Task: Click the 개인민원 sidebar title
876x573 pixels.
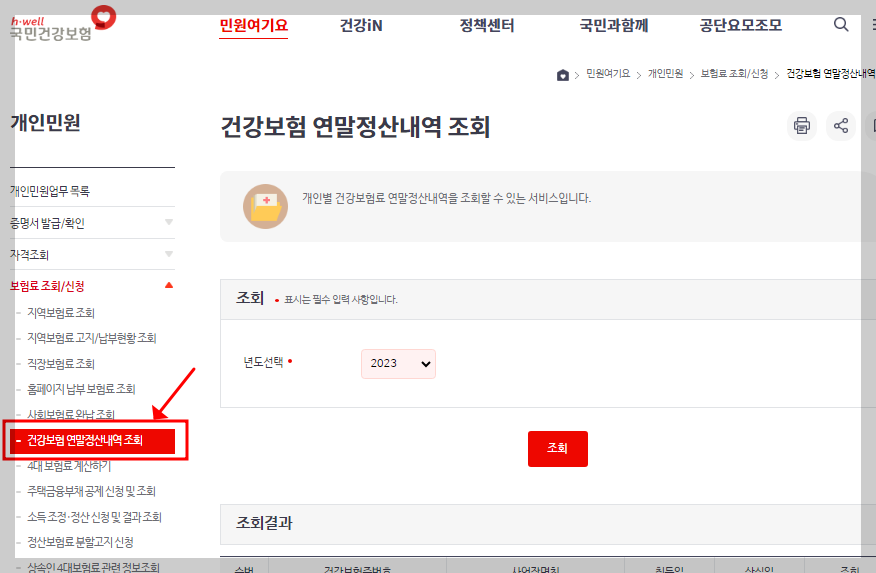Action: [x=45, y=122]
